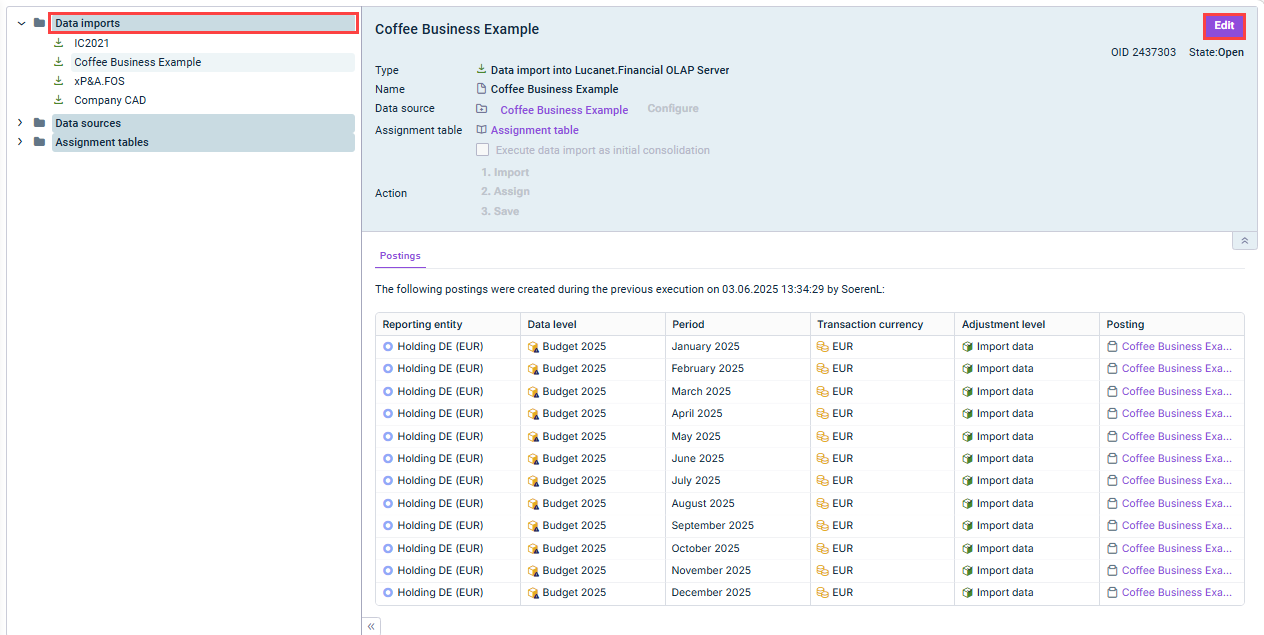The image size is (1264, 635).
Task: Click the Holding DE circle icon in January row
Action: click(388, 346)
